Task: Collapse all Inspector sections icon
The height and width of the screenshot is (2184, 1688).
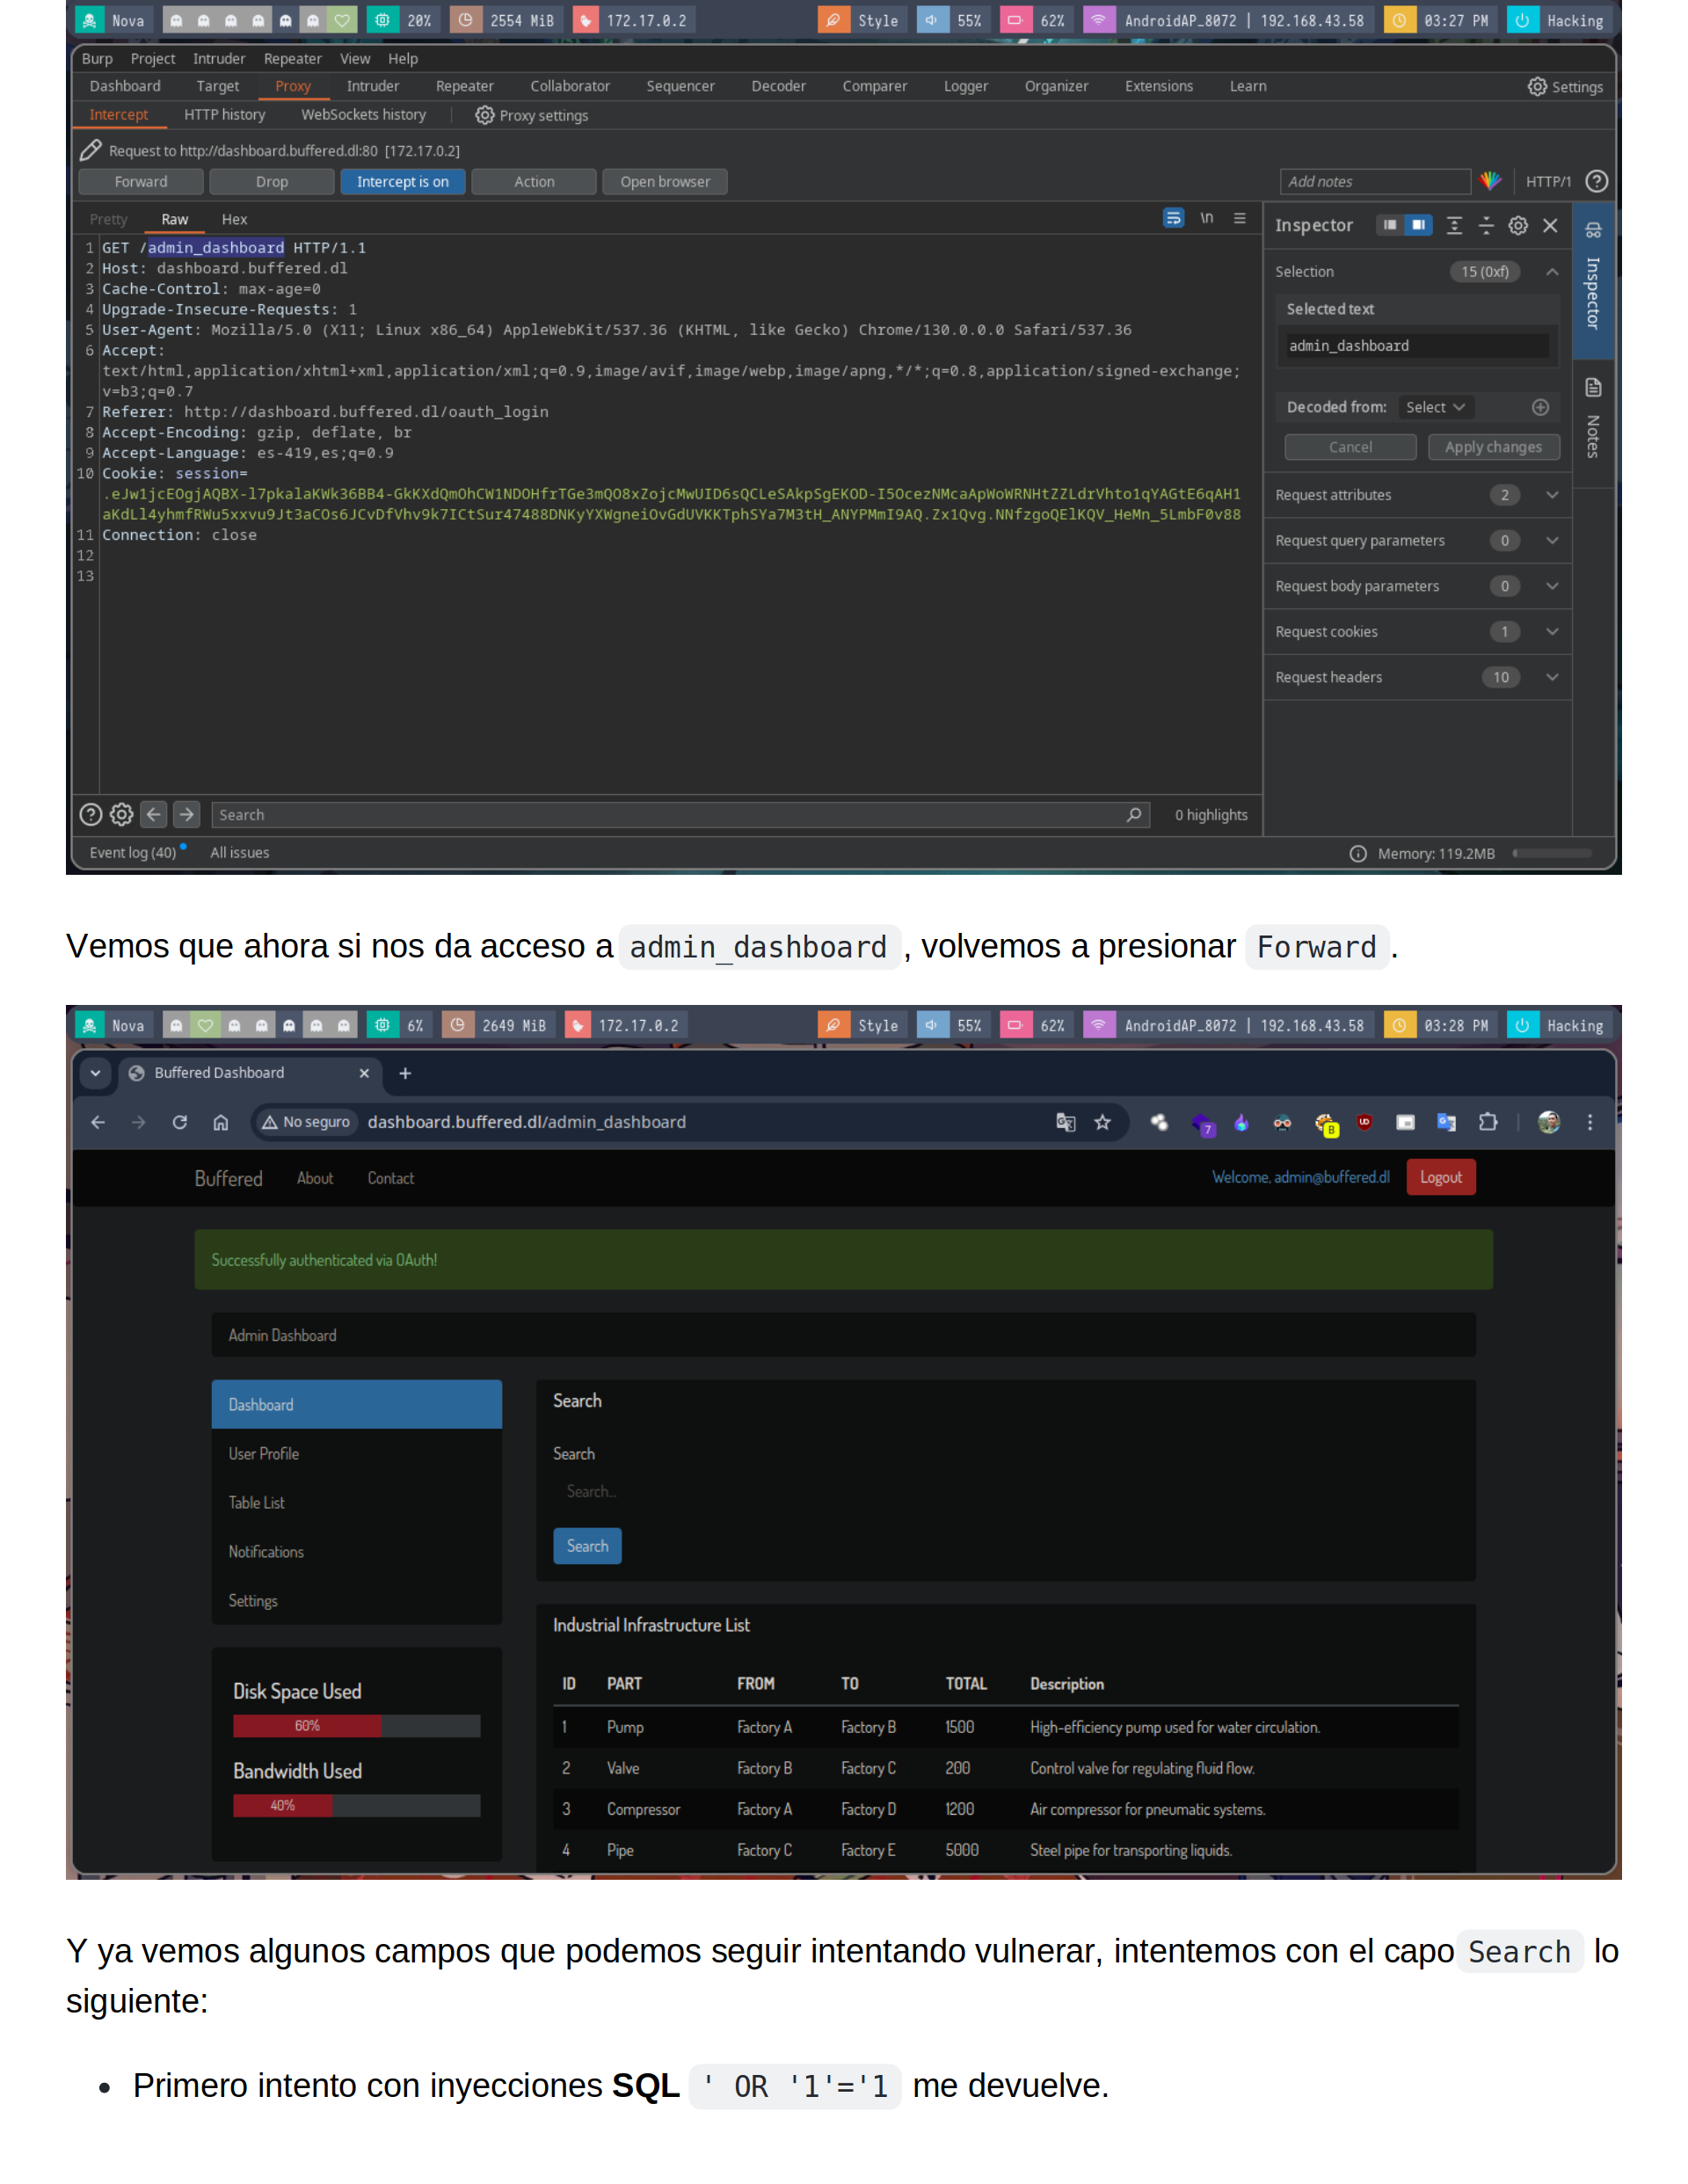Action: click(x=1486, y=225)
